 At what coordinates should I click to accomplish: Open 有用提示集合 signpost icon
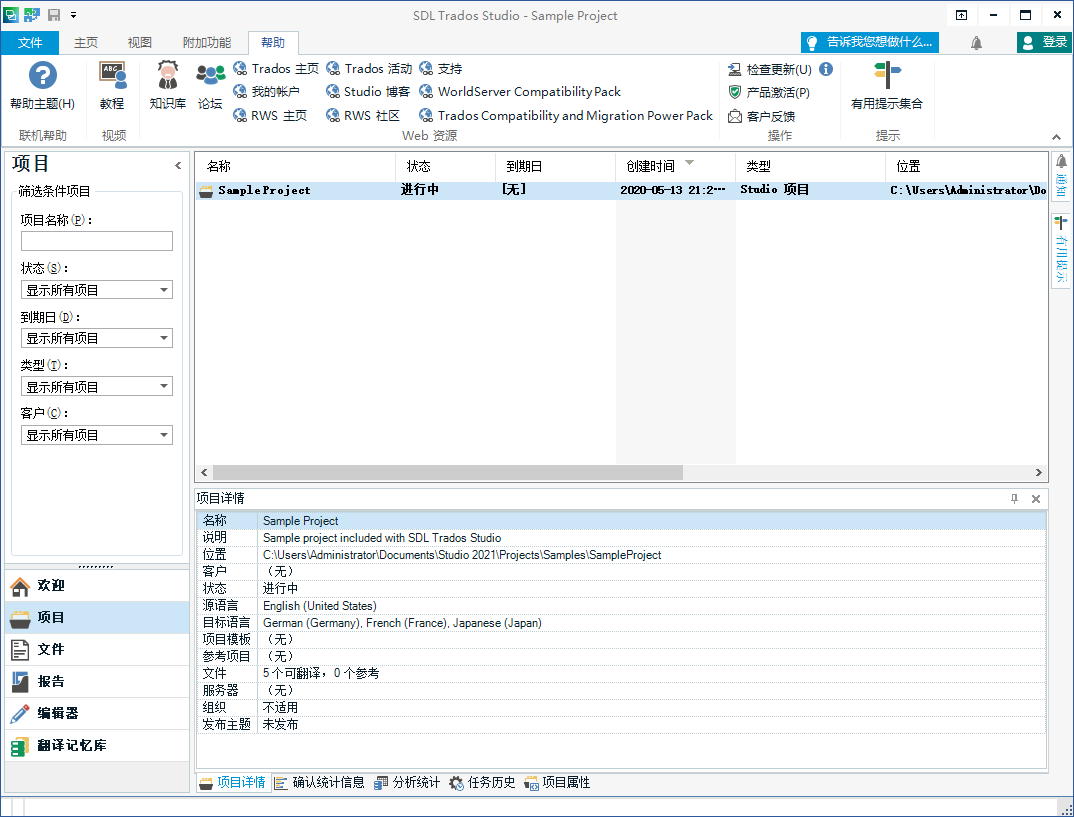pyautogui.click(x=887, y=86)
